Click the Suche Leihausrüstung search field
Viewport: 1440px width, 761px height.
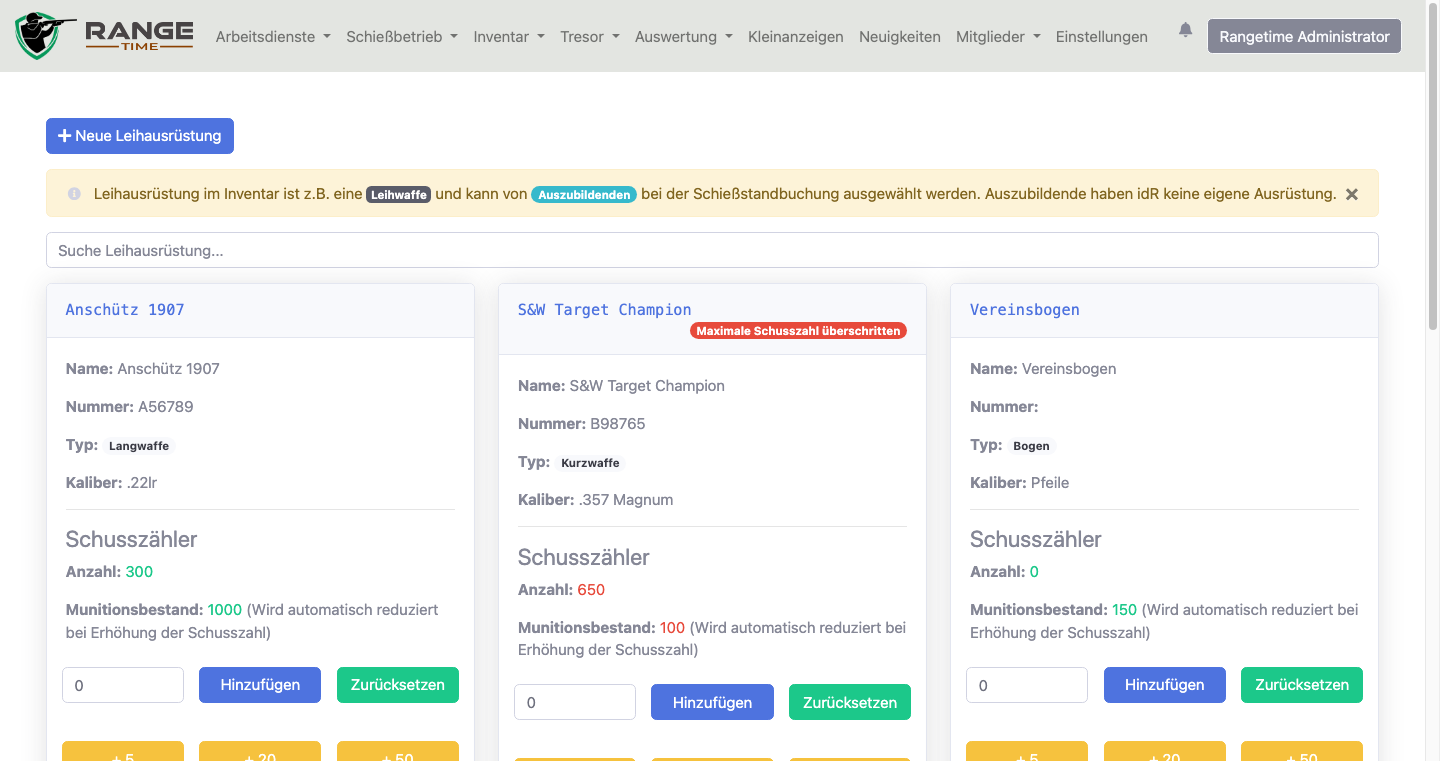[x=712, y=249]
